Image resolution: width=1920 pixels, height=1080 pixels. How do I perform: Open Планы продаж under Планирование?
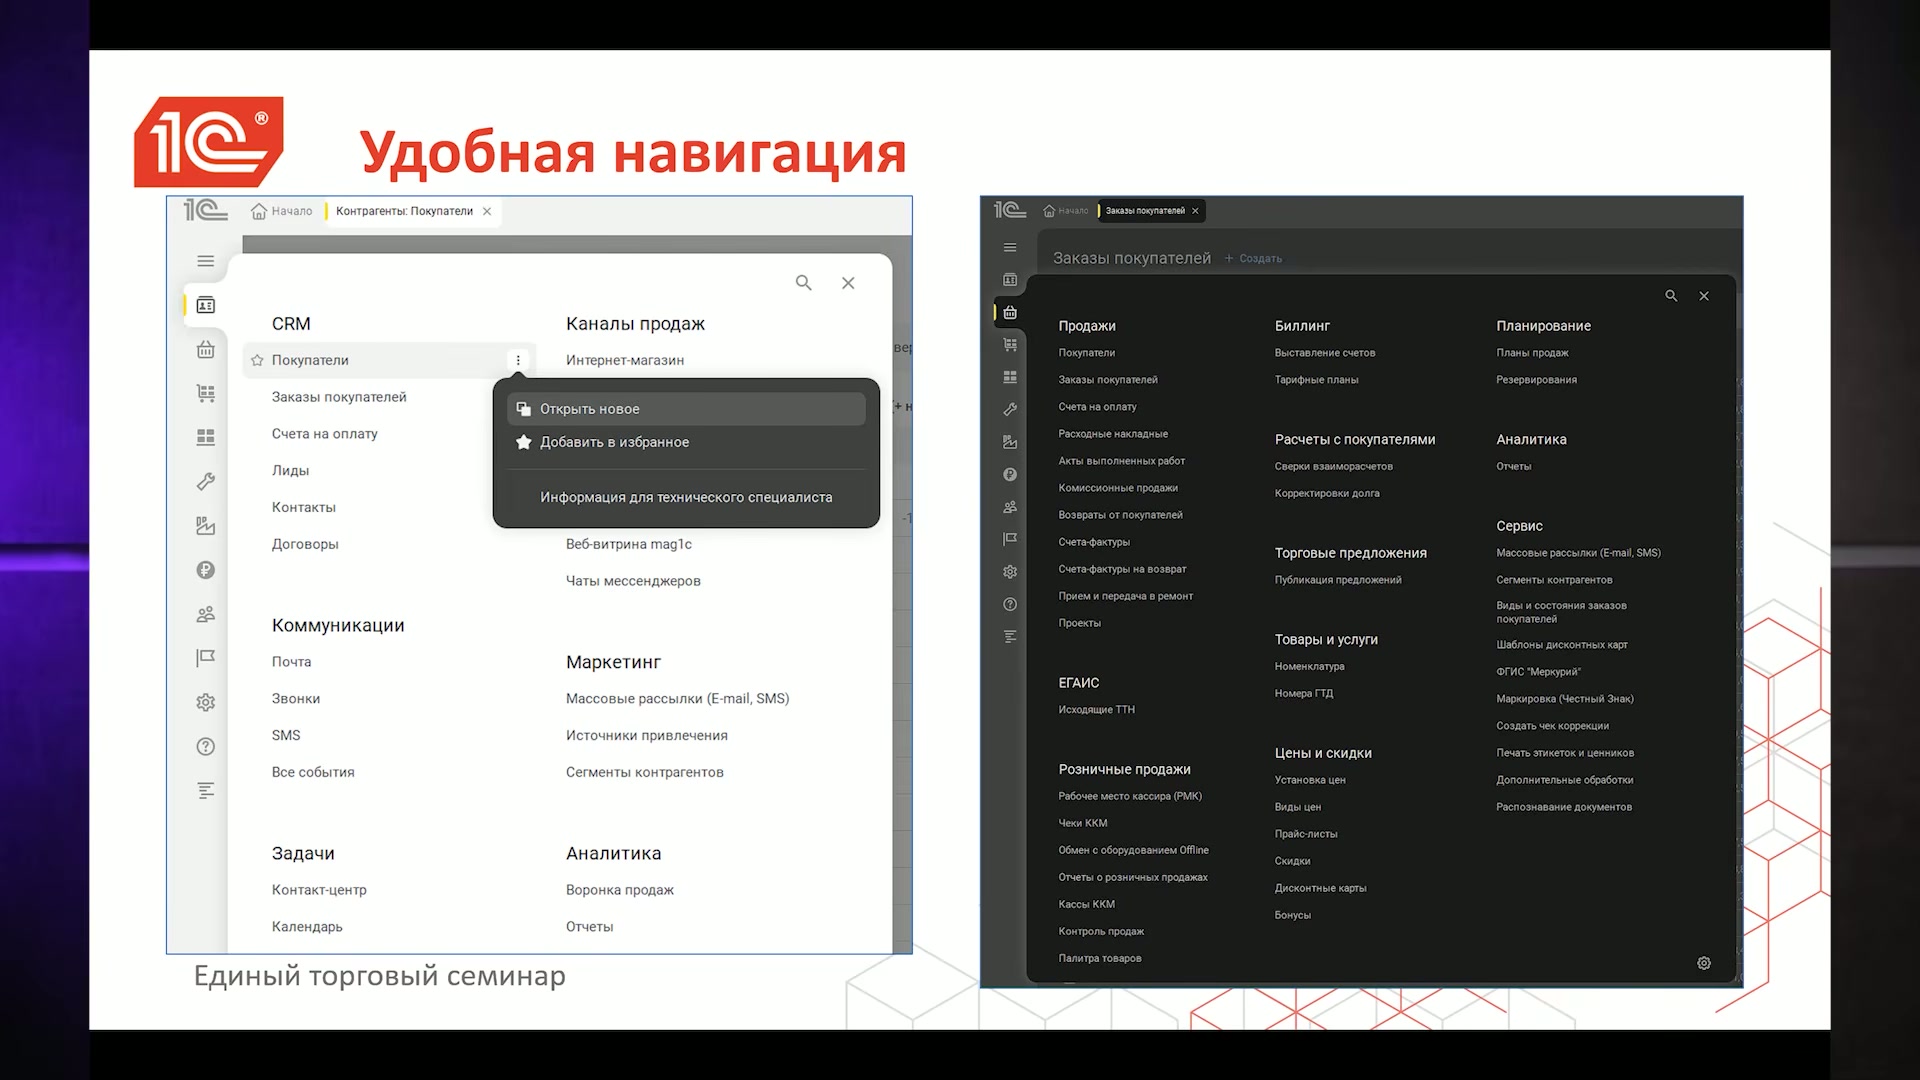[x=1532, y=353]
